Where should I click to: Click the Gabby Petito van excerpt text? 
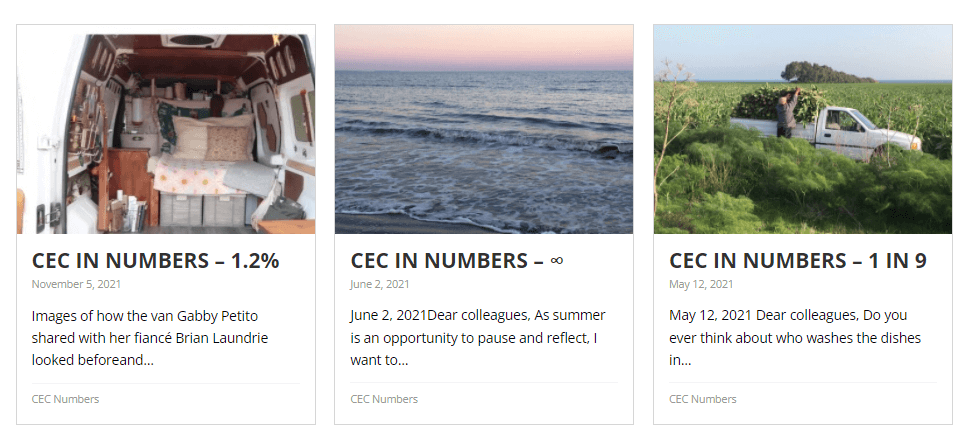(x=150, y=338)
